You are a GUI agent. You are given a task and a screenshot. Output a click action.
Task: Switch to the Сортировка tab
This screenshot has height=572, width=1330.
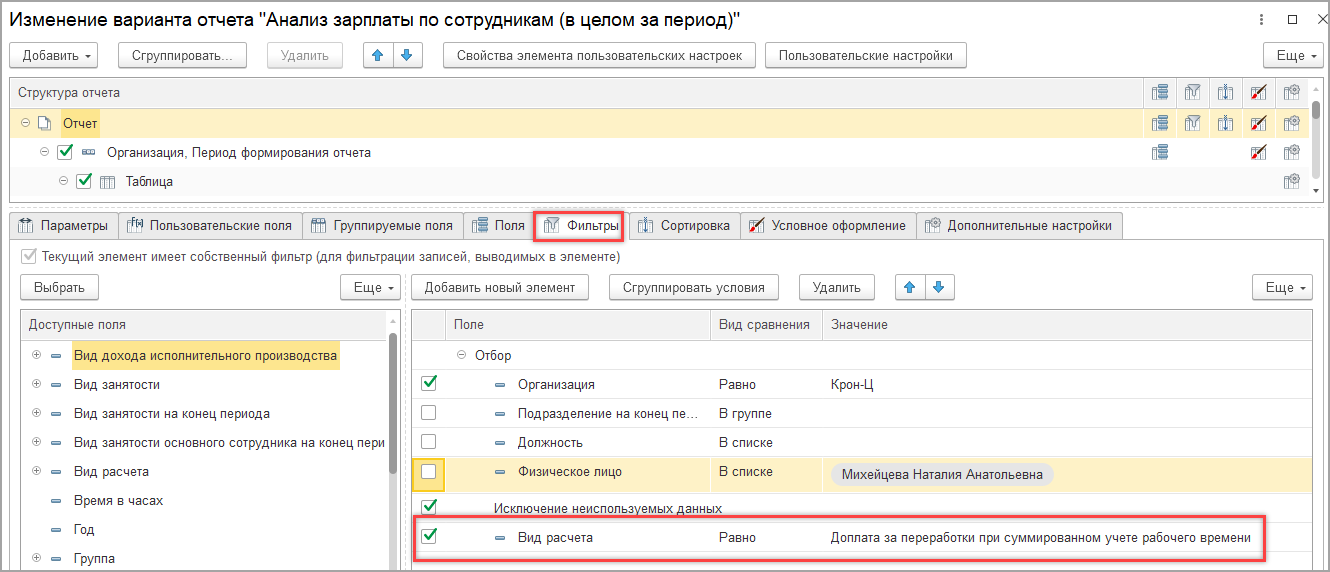tap(685, 225)
